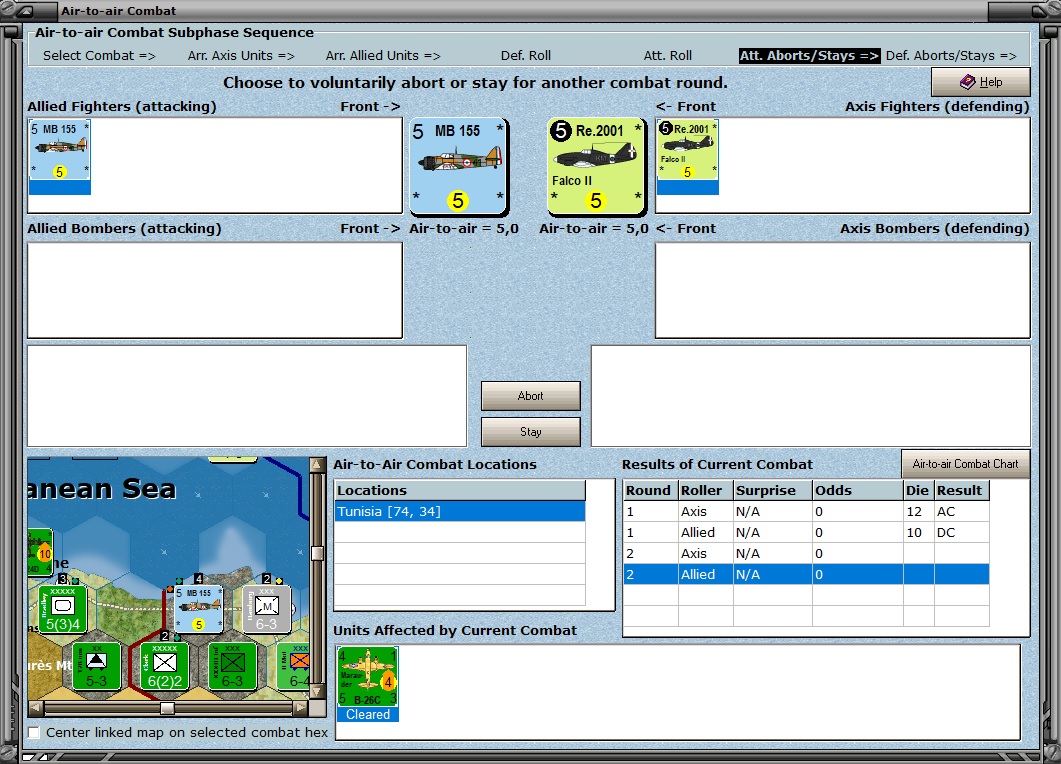Click the Abort button
1061x764 pixels.
click(530, 396)
